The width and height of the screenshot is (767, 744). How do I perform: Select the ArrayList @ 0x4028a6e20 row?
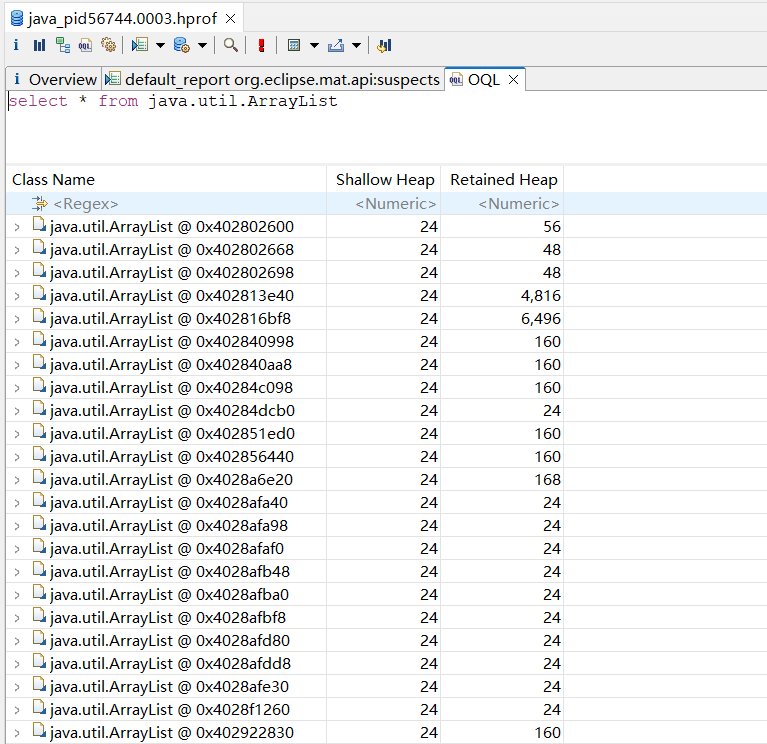click(171, 479)
